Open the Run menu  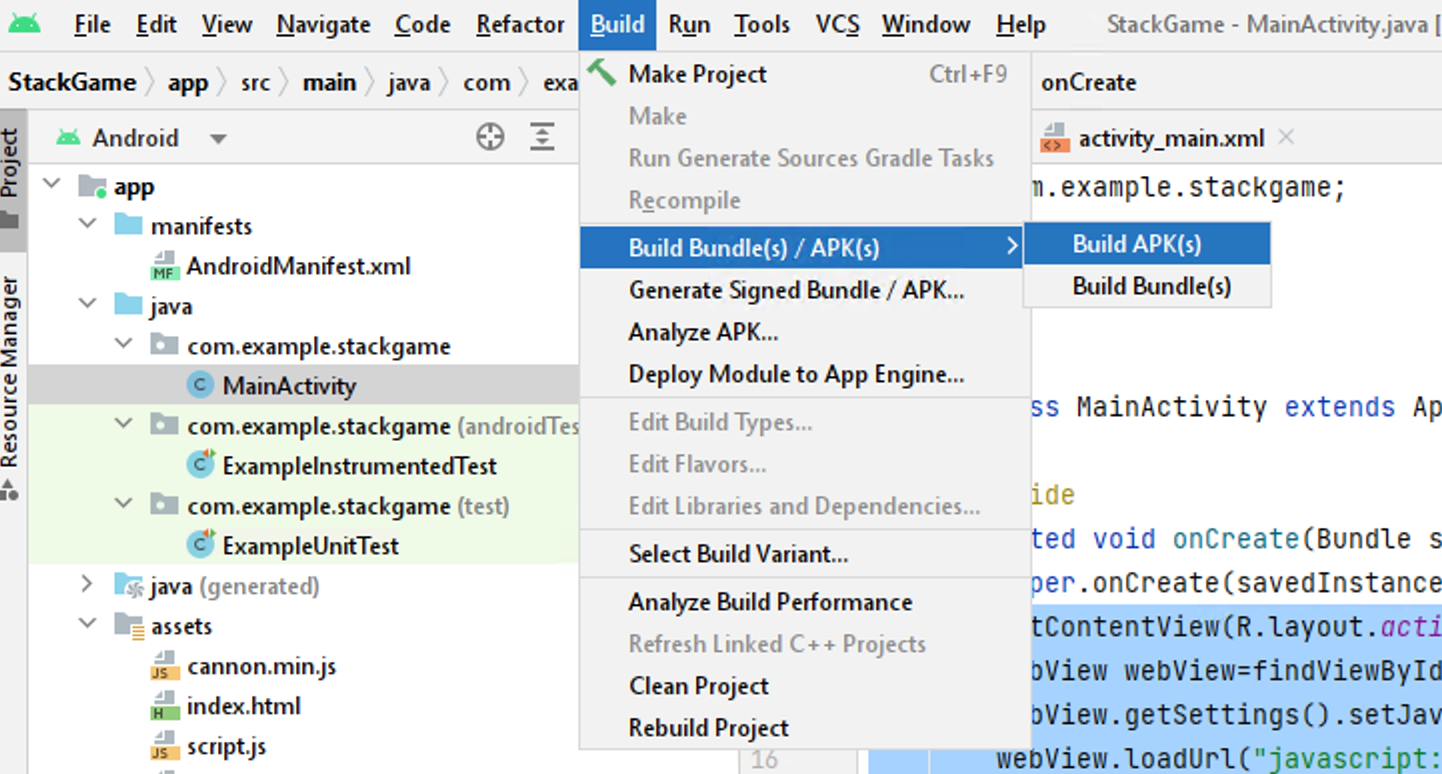689,25
